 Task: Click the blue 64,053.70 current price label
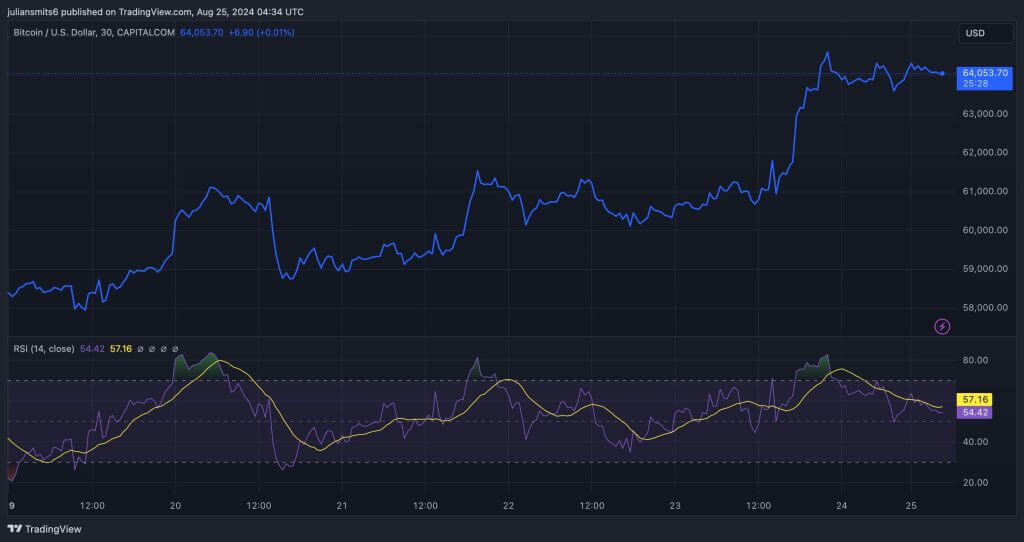984,73
